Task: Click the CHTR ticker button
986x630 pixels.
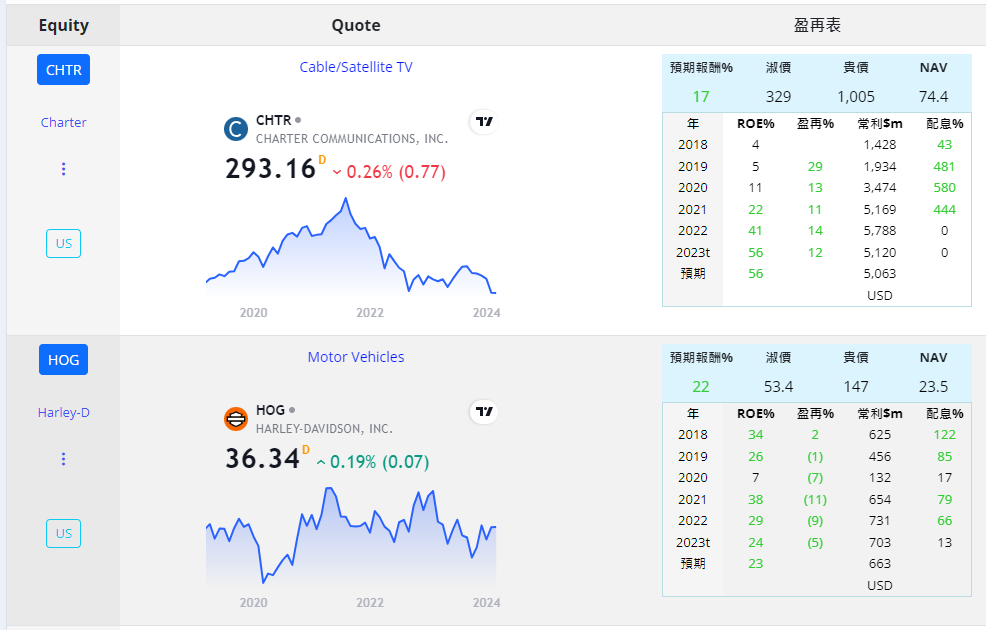Action: (x=64, y=70)
